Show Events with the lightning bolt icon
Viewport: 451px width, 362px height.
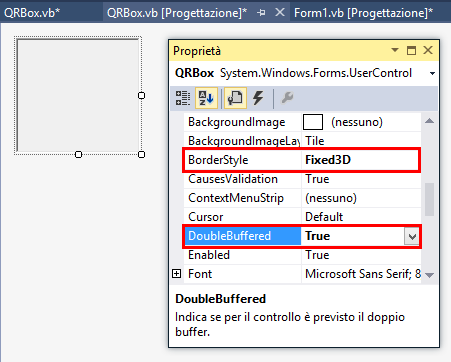[x=258, y=98]
